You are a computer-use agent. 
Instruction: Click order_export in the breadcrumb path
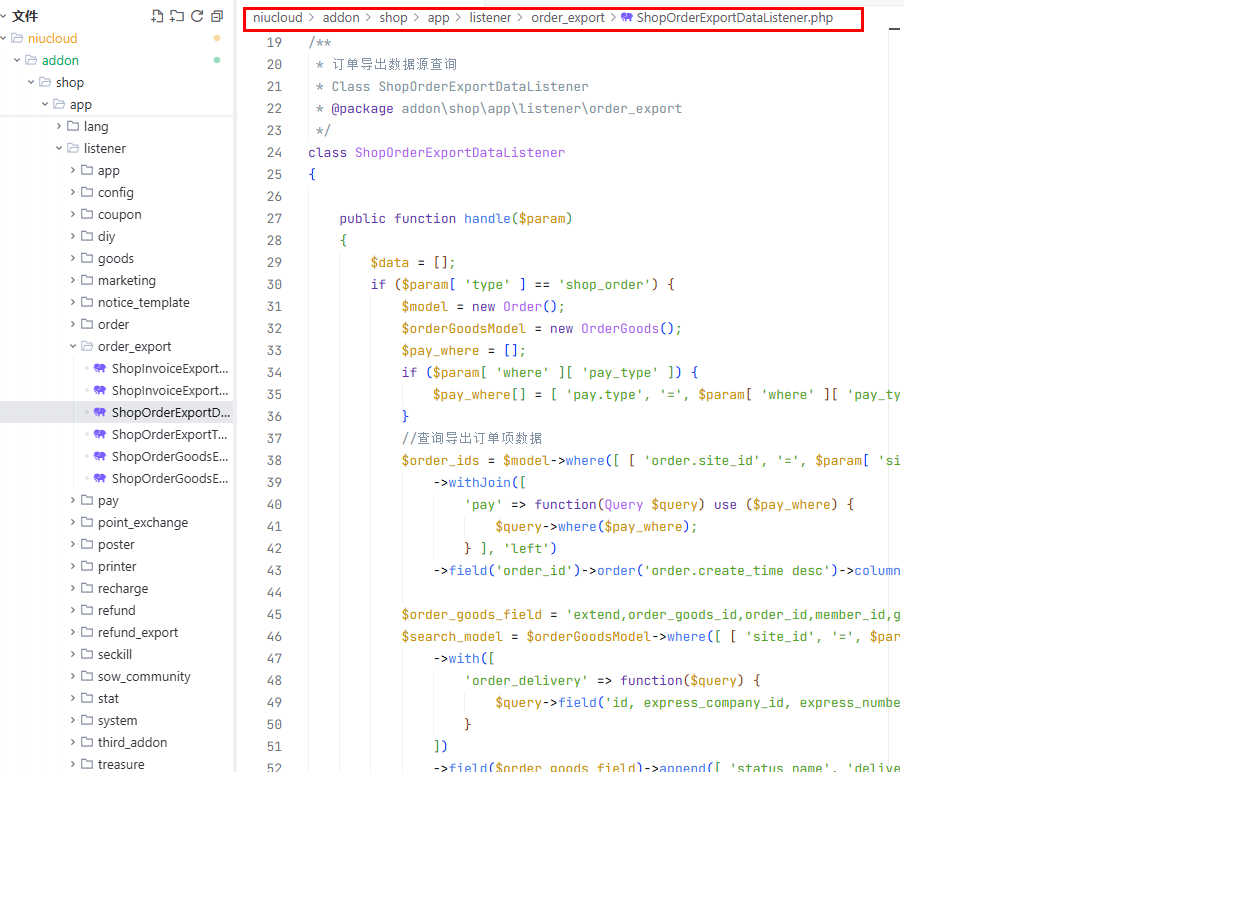click(x=567, y=18)
